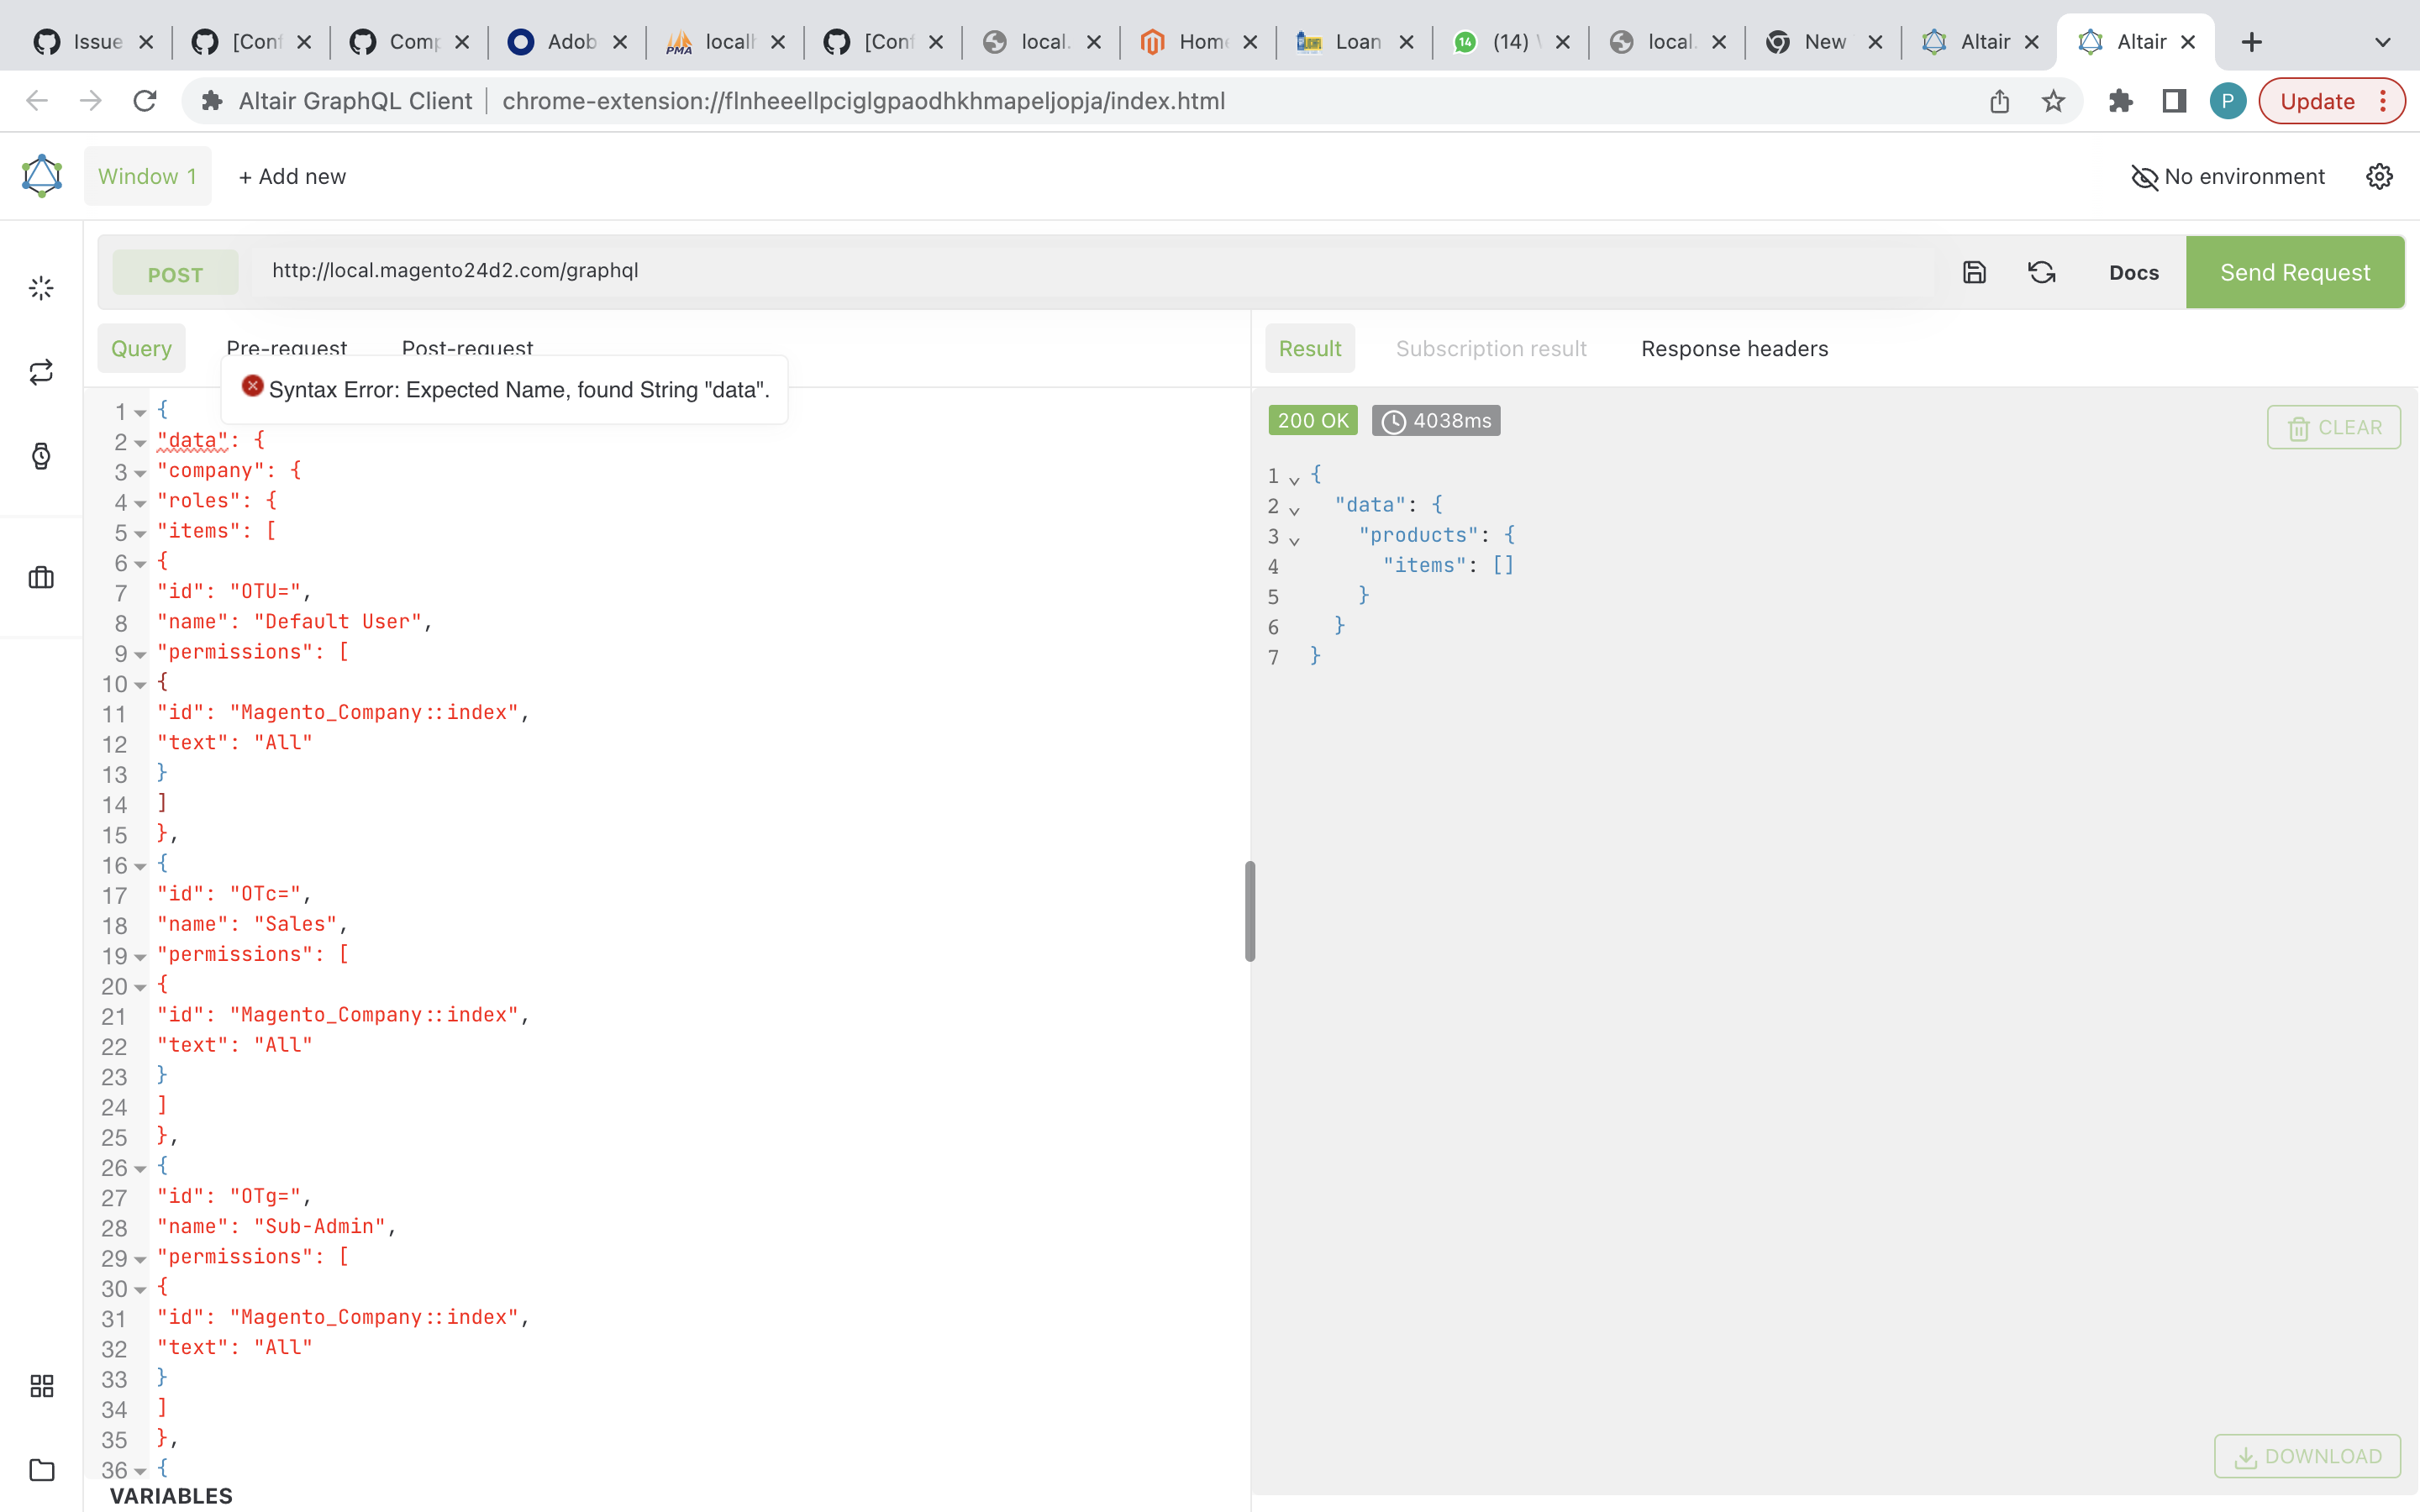This screenshot has height=1512, width=2420.
Task: Collapse query line 2 "data" fold arrow
Action: (140, 443)
